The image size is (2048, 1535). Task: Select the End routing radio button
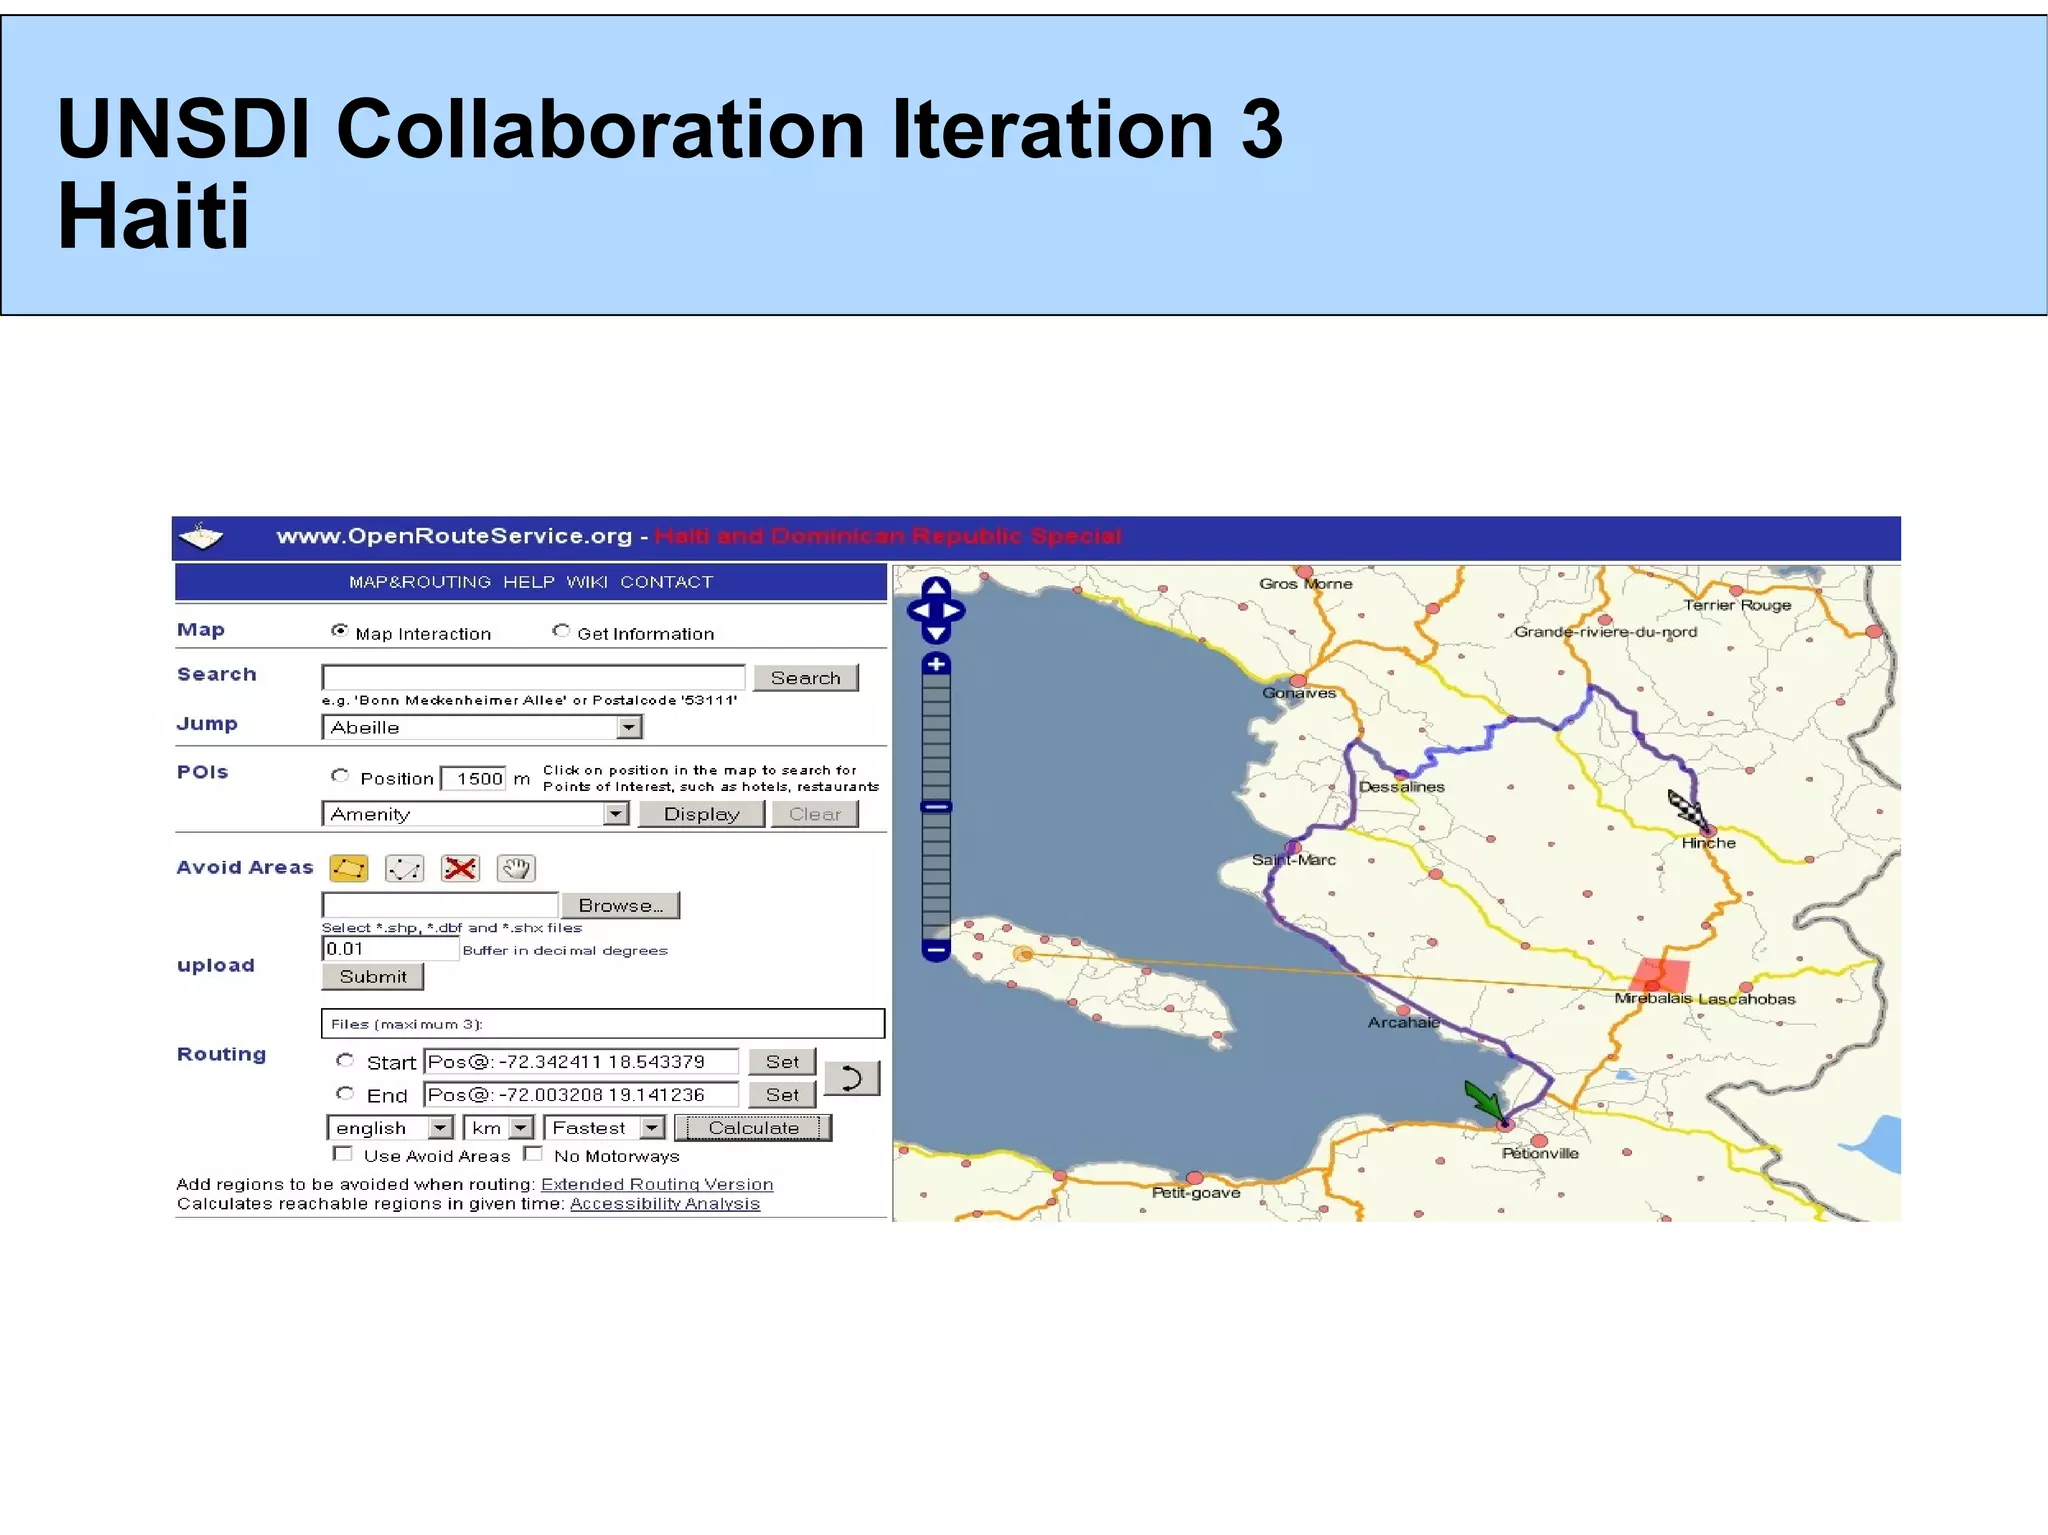pos(345,1093)
